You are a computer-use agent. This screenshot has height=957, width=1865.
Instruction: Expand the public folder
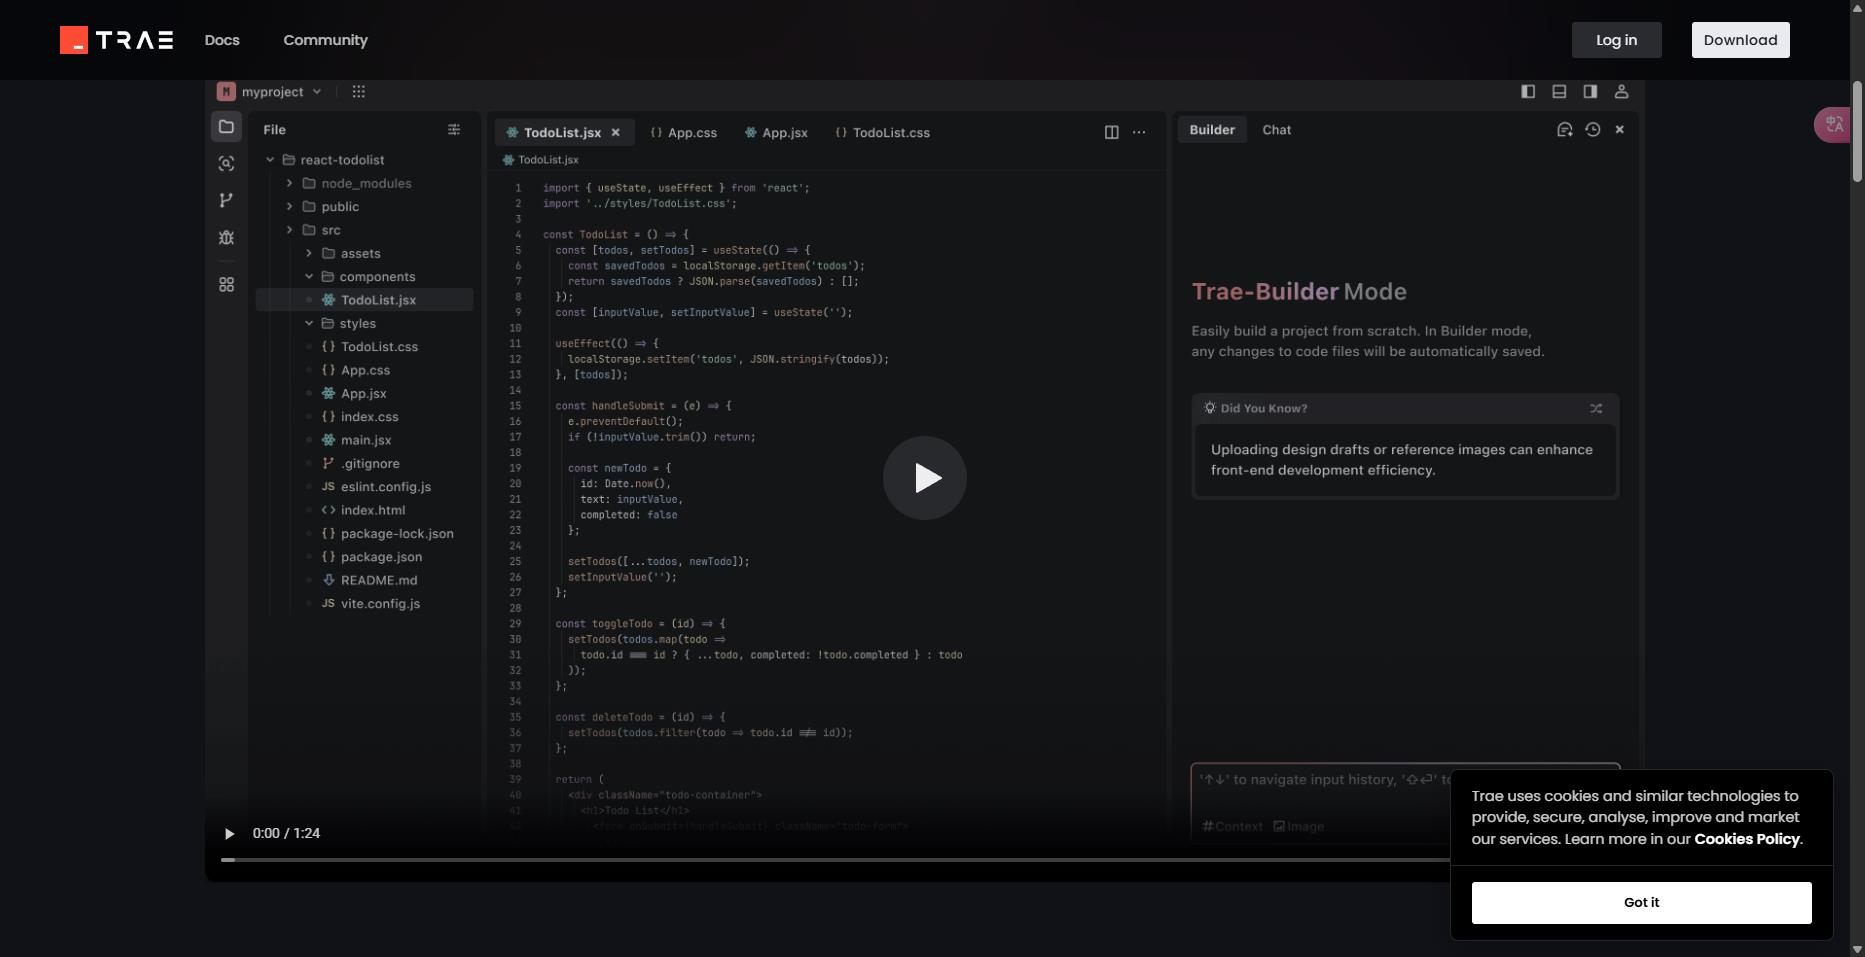[x=289, y=206]
